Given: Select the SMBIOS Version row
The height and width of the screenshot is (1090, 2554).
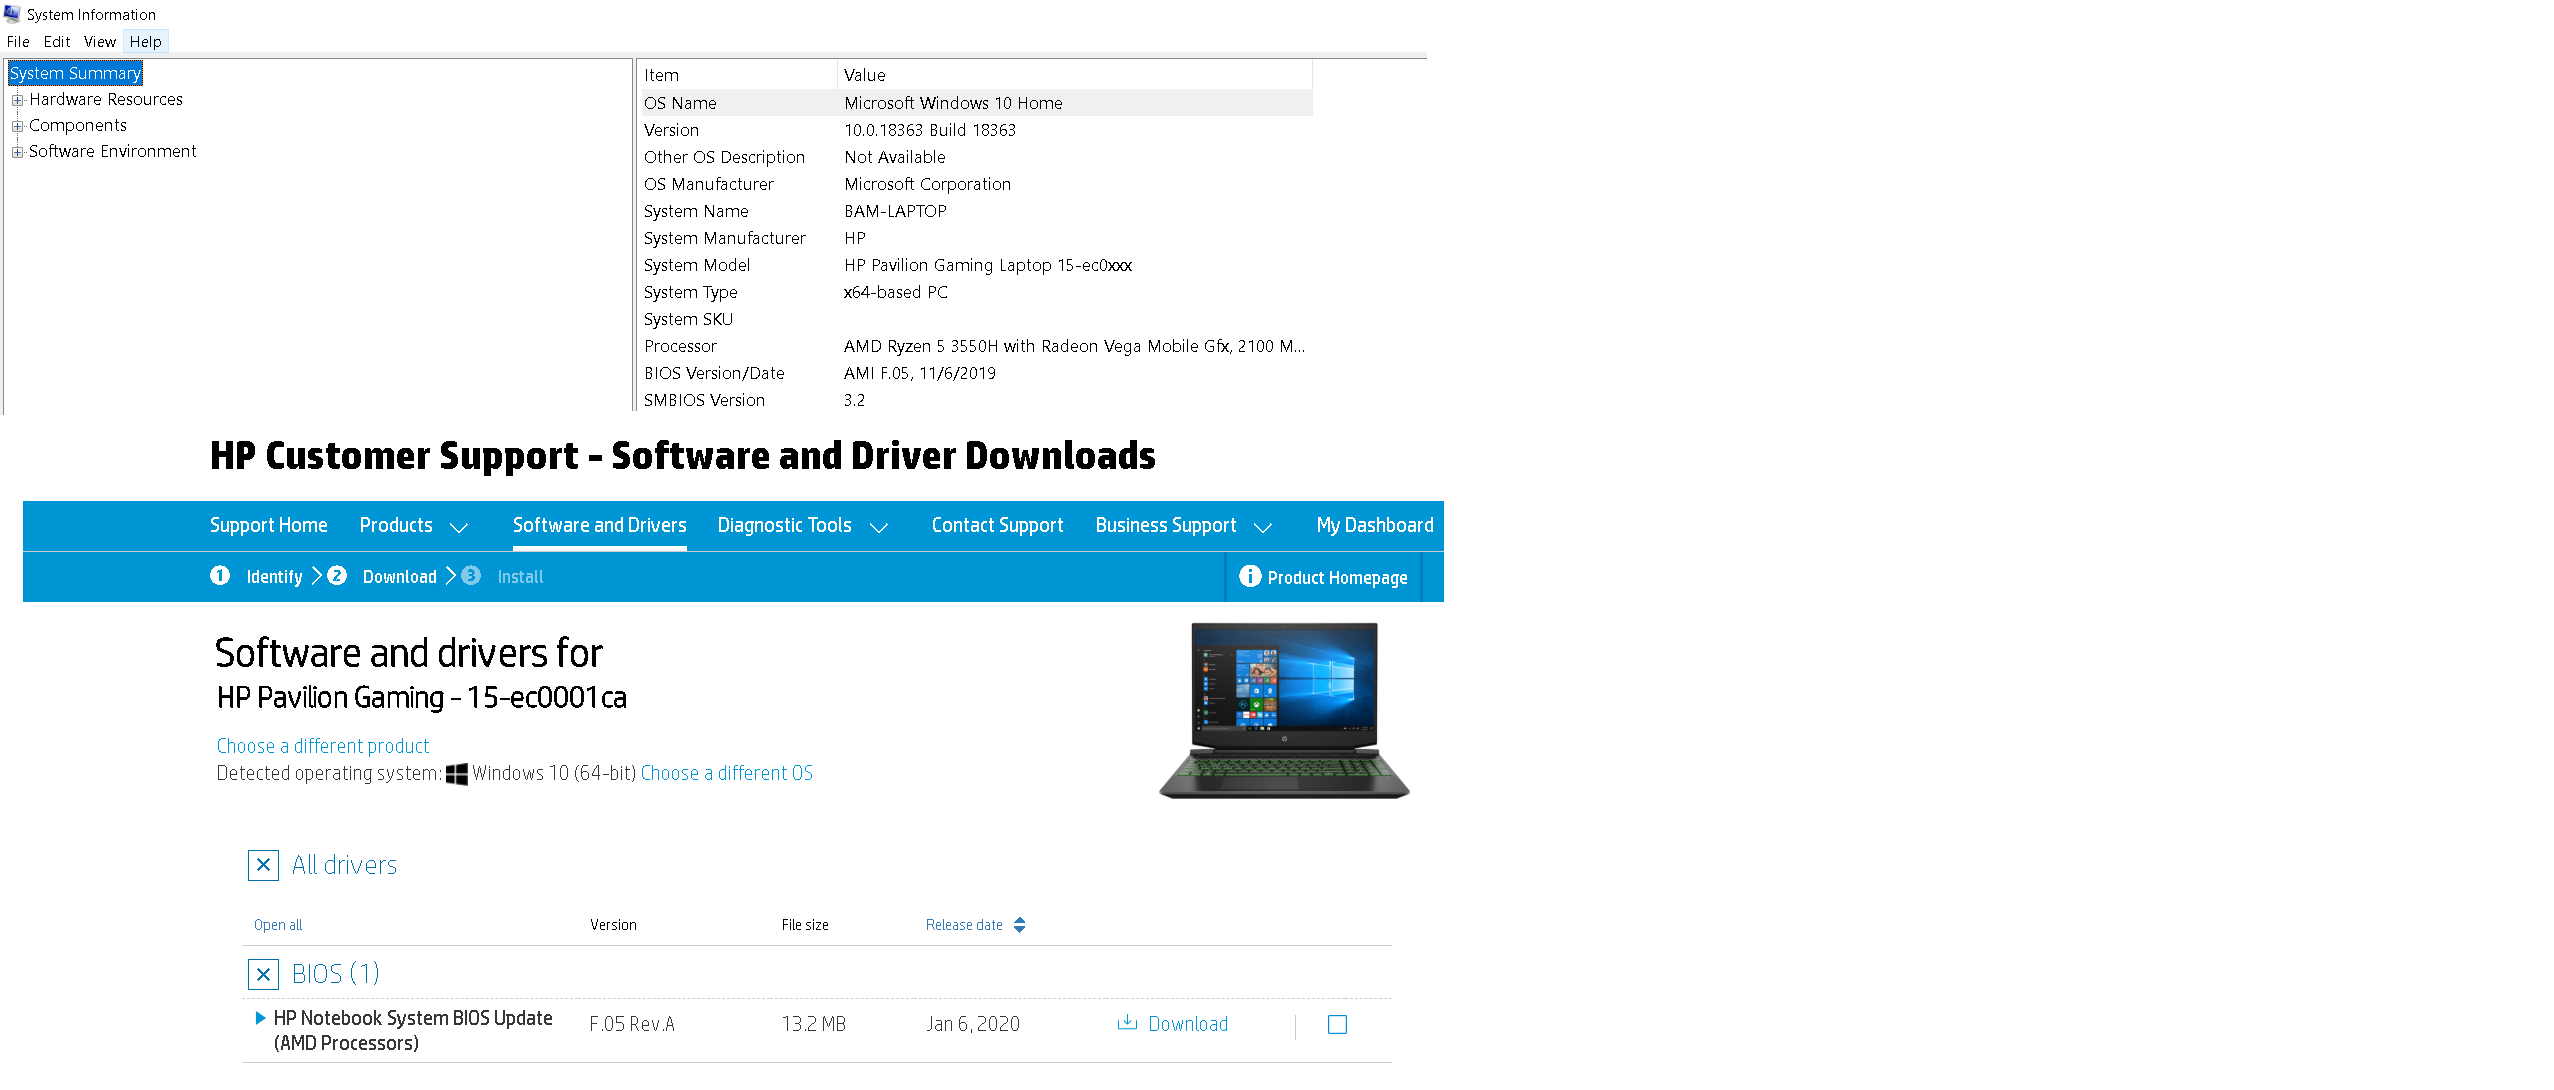Looking at the screenshot, I should (x=975, y=400).
